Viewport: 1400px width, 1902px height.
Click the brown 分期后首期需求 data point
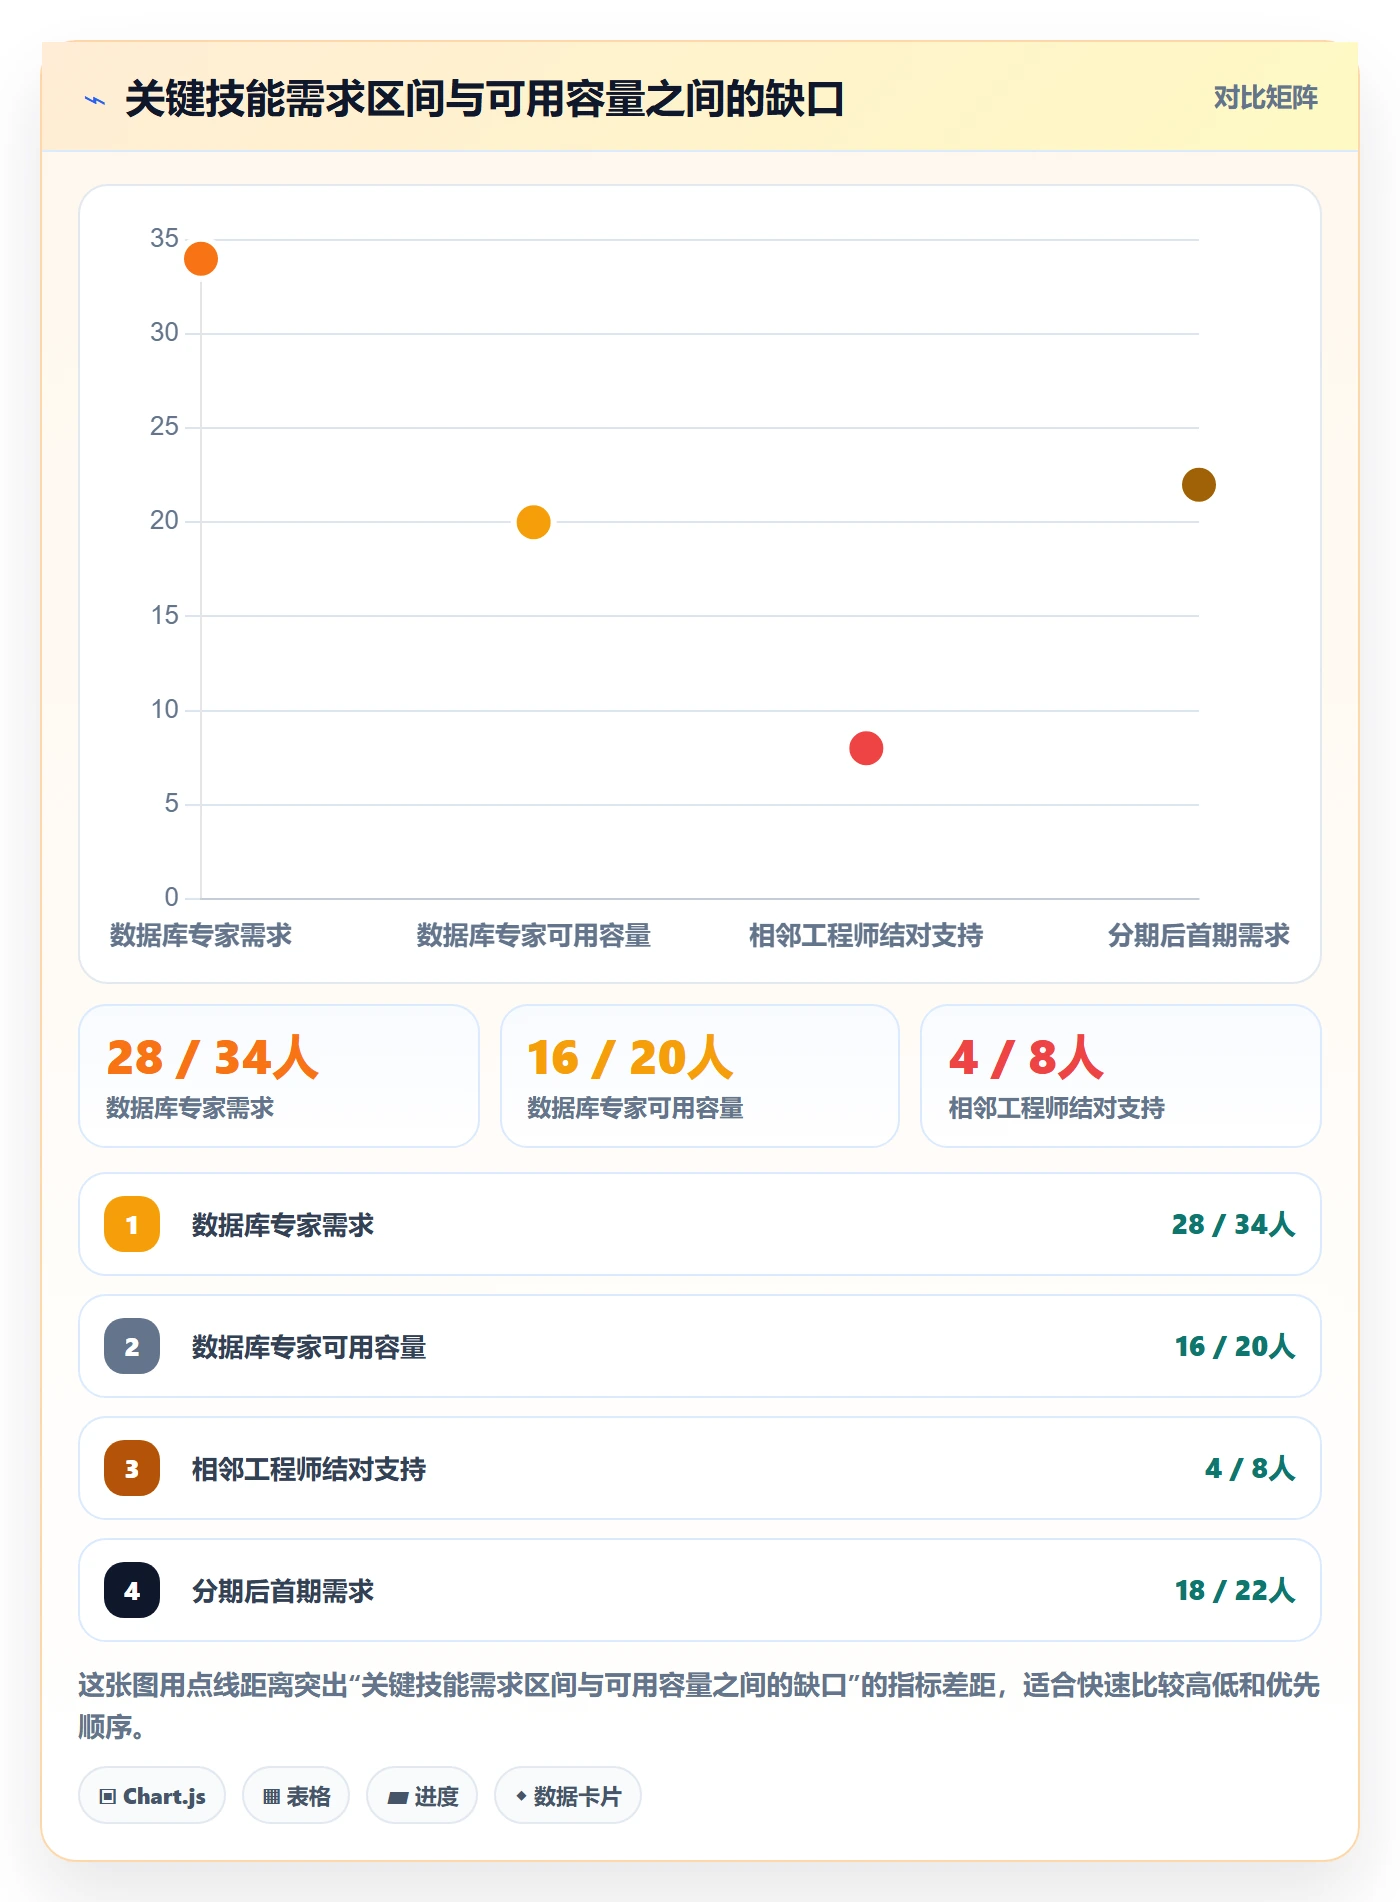tap(1199, 485)
